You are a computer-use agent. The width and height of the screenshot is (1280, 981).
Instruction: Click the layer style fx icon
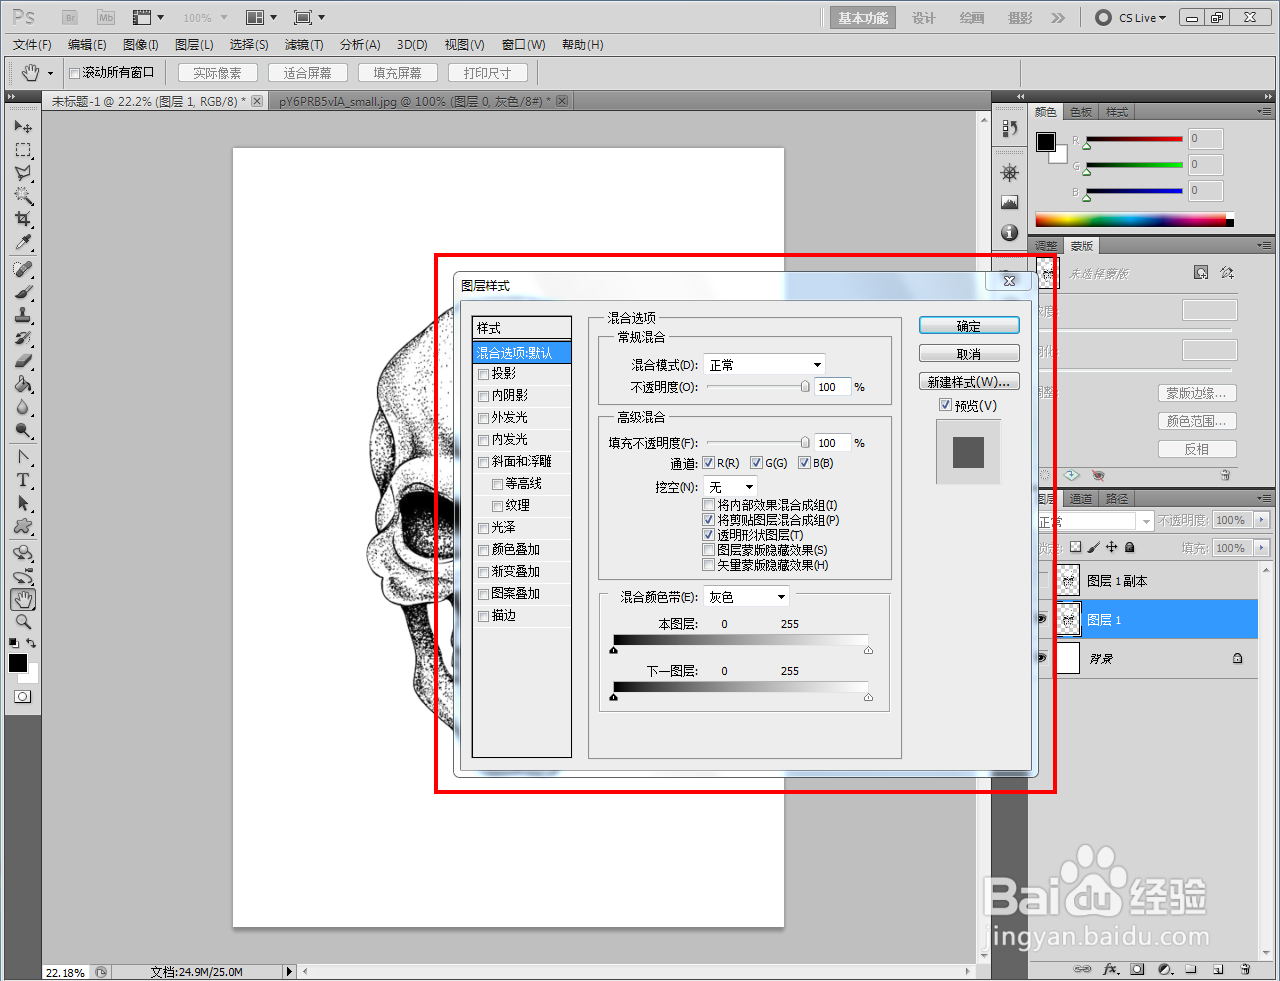(x=1110, y=969)
